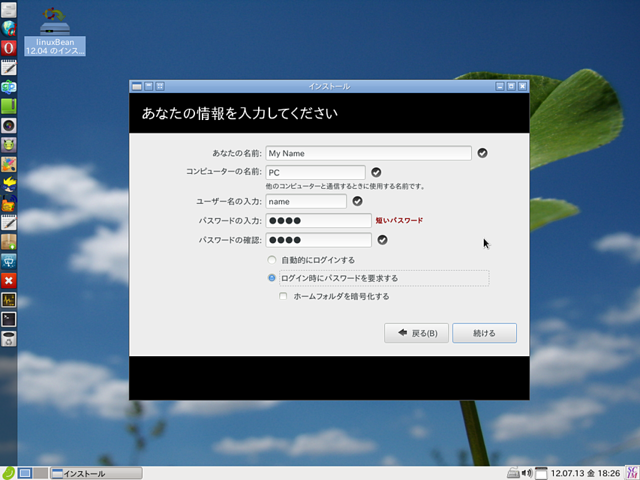Launch the camera lens dock icon
Image resolution: width=640 pixels, height=480 pixels.
[9, 126]
